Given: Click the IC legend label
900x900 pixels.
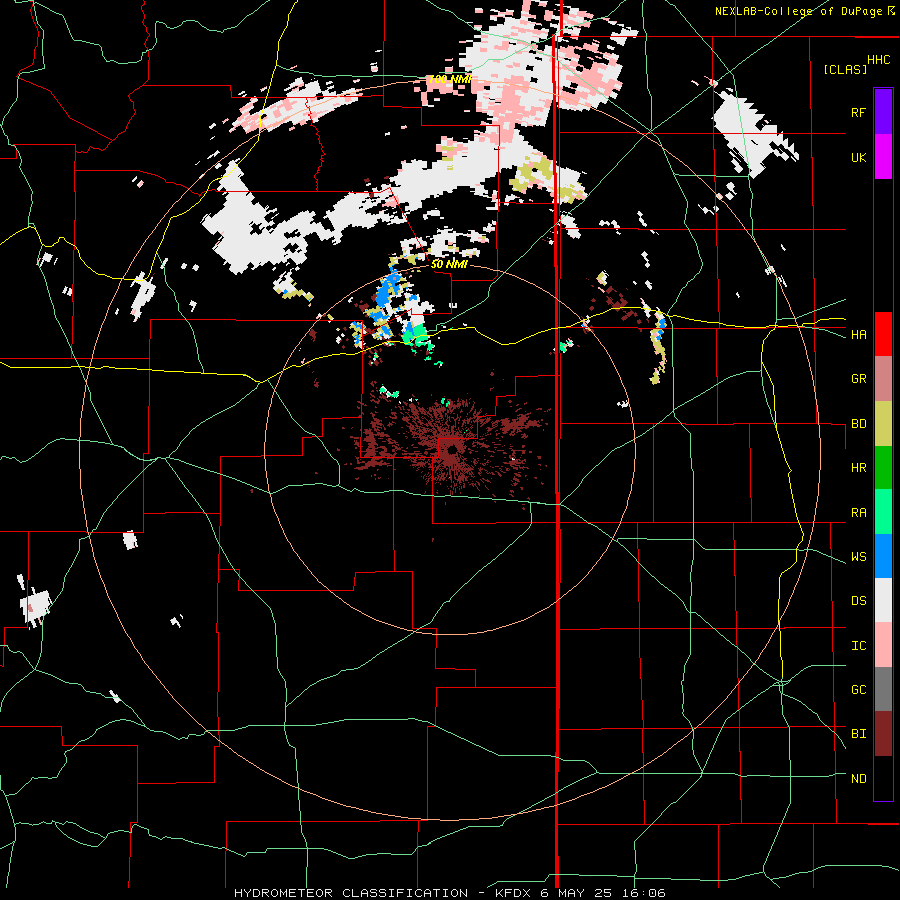Looking at the screenshot, I should click(858, 646).
